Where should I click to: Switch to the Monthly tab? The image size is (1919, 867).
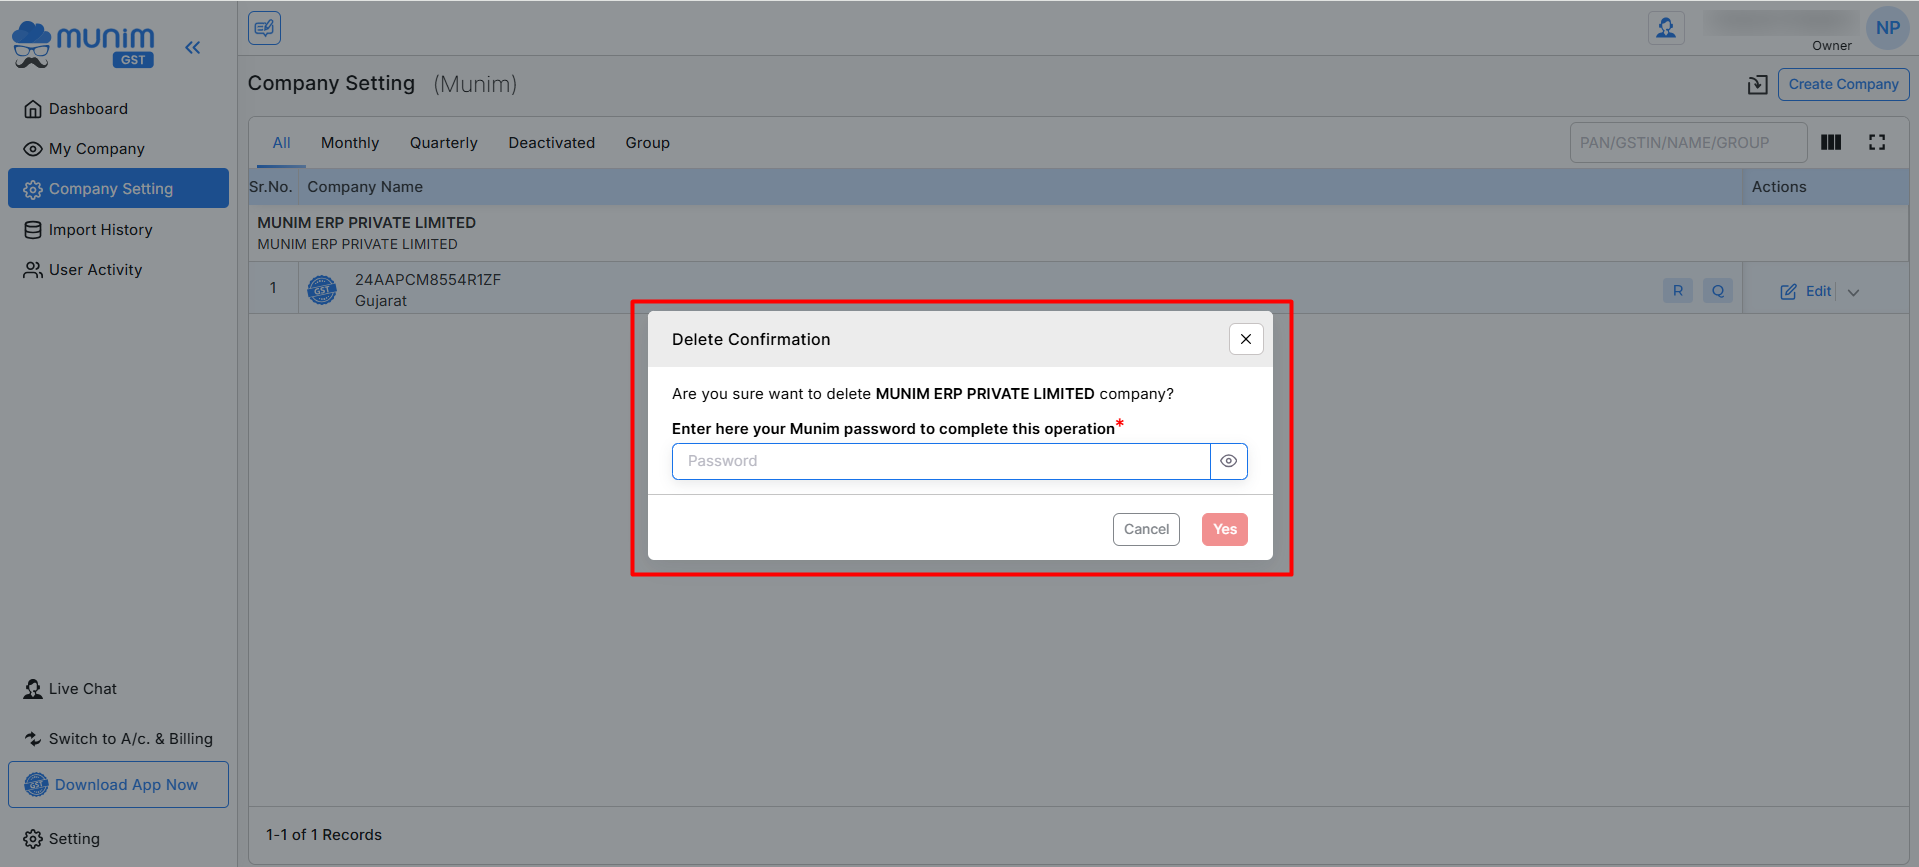pyautogui.click(x=350, y=143)
